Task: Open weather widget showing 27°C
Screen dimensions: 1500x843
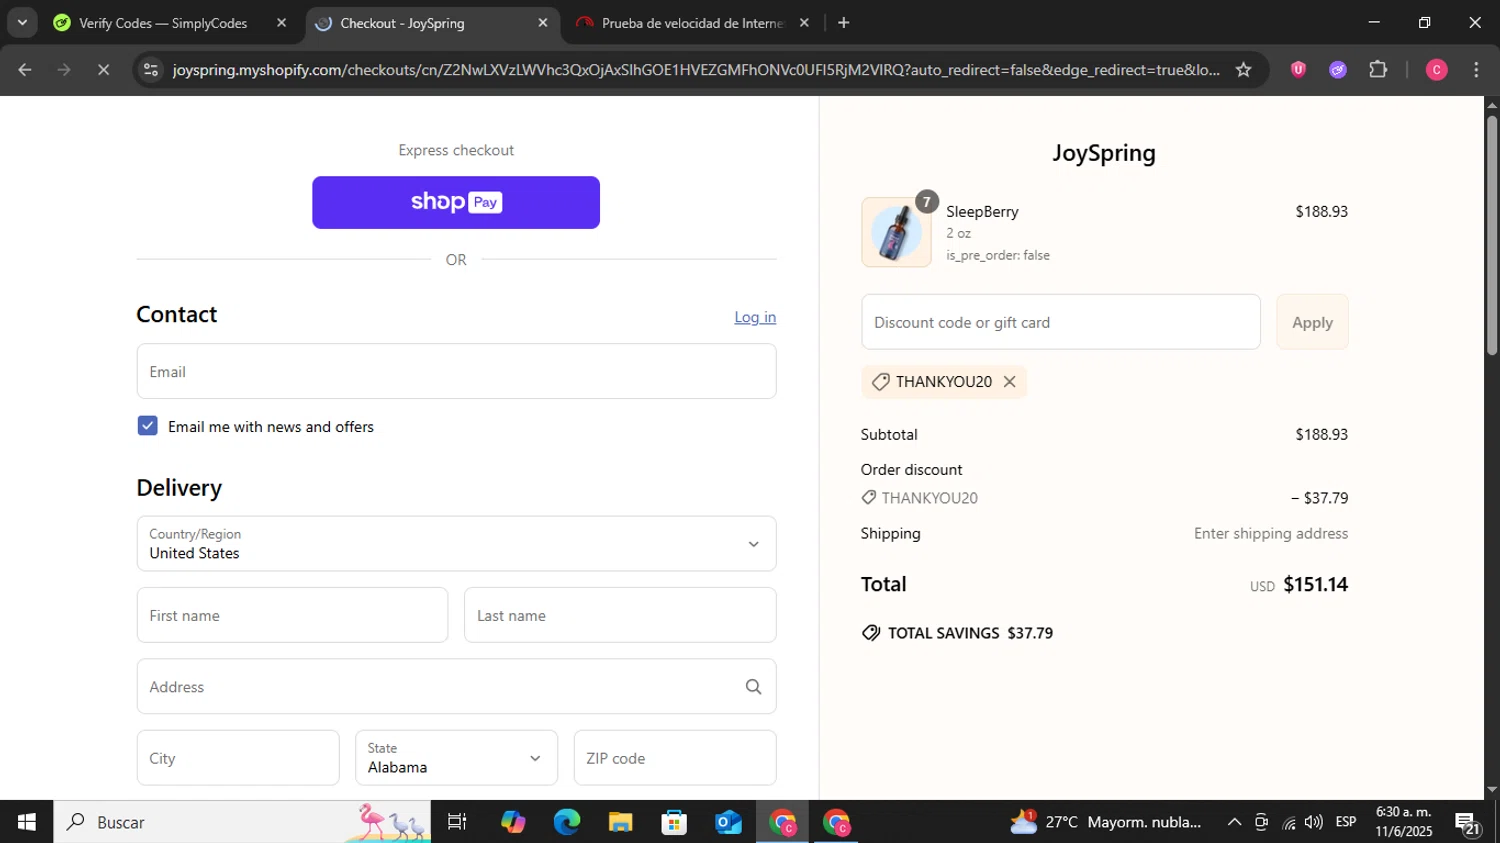Action: [x=1106, y=822]
